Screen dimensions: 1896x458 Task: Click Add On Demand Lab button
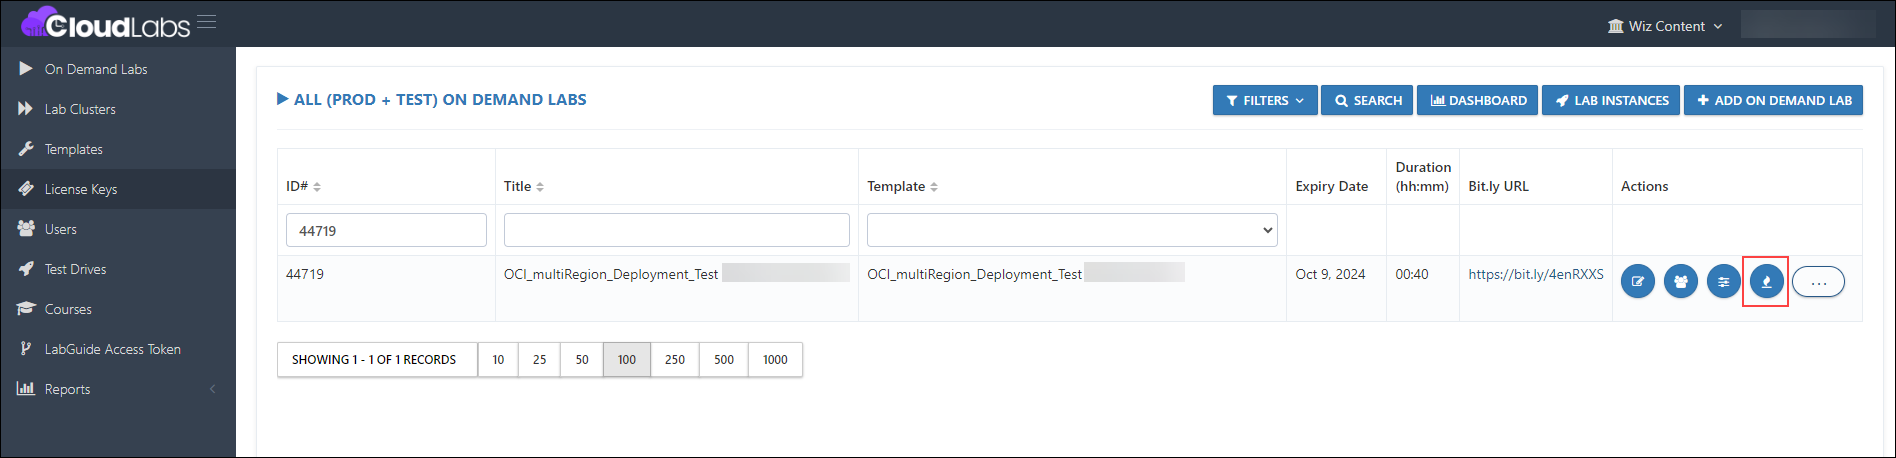[x=1773, y=100]
